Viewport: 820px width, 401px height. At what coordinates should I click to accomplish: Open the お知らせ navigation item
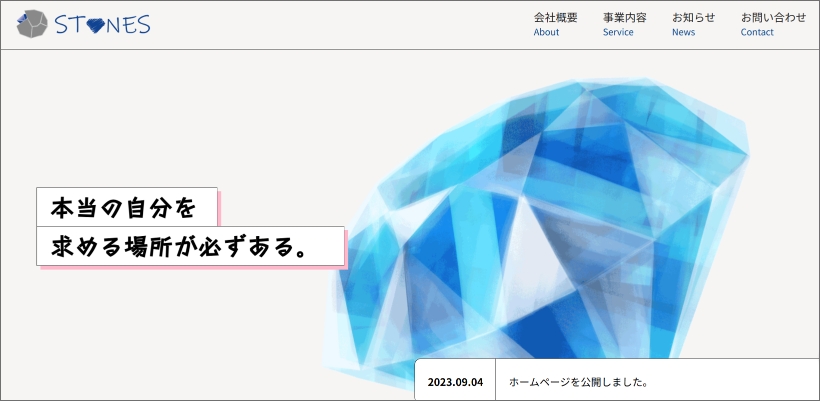(x=693, y=17)
